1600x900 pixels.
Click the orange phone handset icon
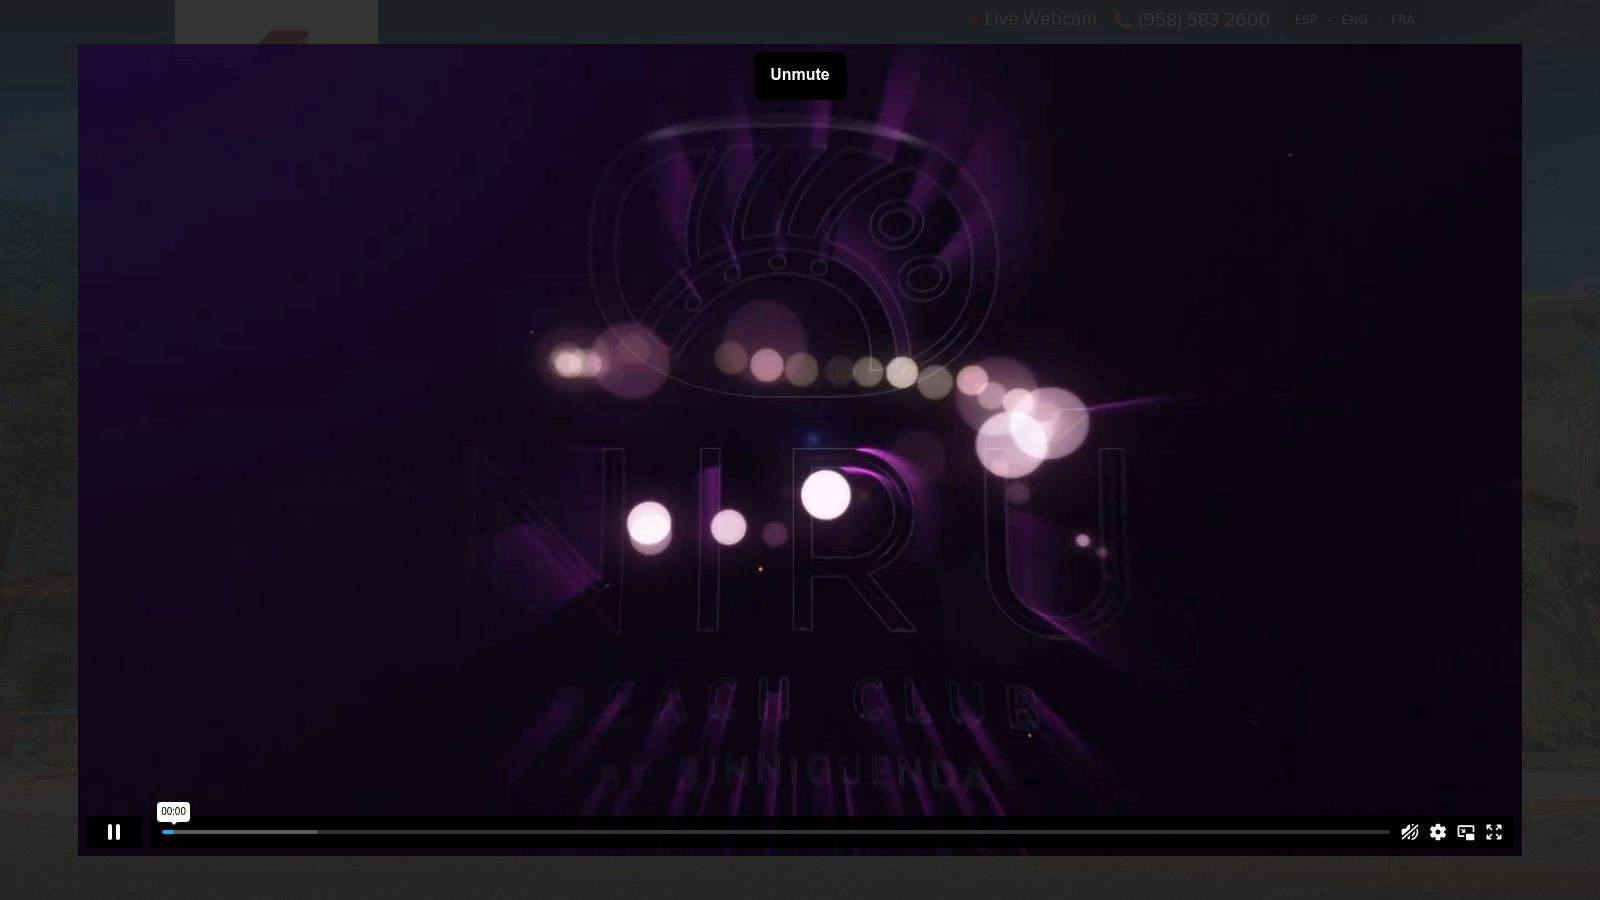[1123, 20]
